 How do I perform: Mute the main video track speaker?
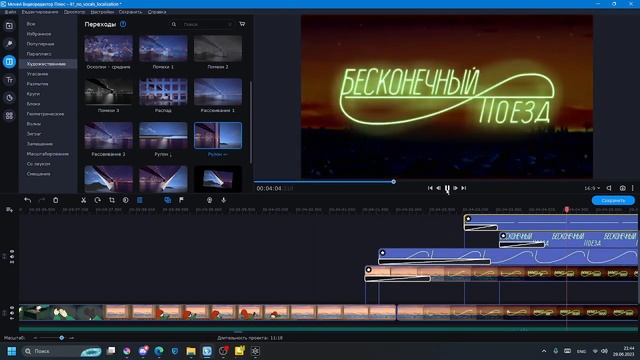[x=12, y=313]
